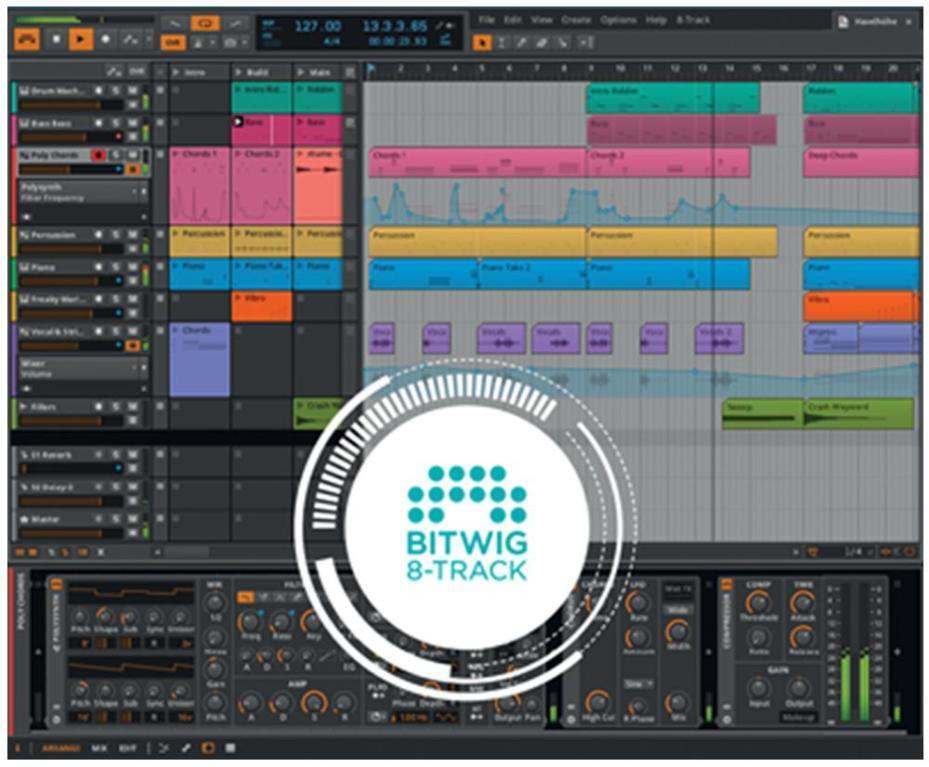Click the Compressor Input gain knob
The image size is (929, 767).
pyautogui.click(x=758, y=688)
